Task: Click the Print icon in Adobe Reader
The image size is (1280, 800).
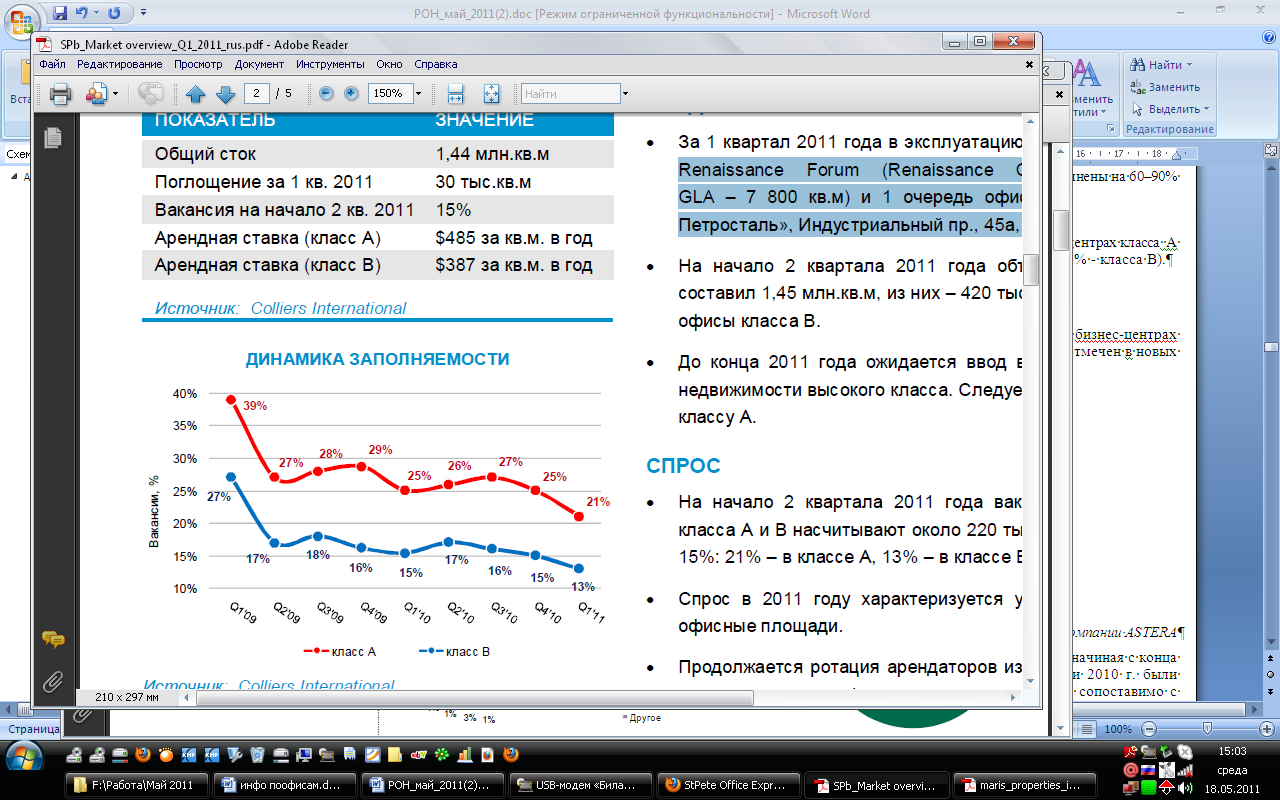Action: click(60, 93)
